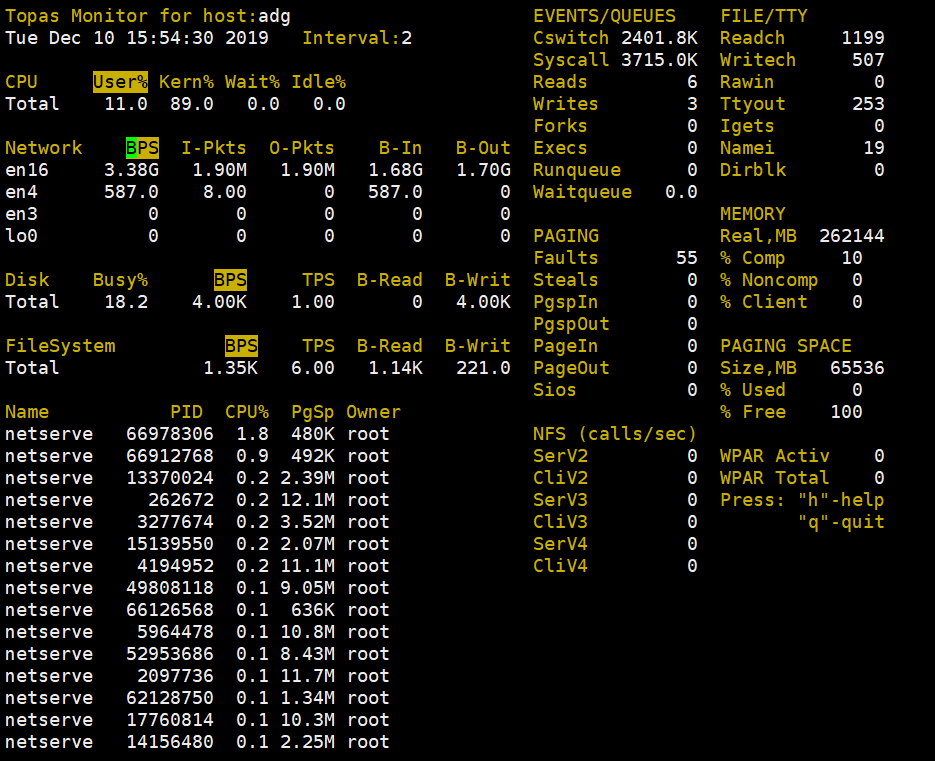Image resolution: width=935 pixels, height=761 pixels.
Task: Click the "h"-help hint text
Action: [x=841, y=500]
